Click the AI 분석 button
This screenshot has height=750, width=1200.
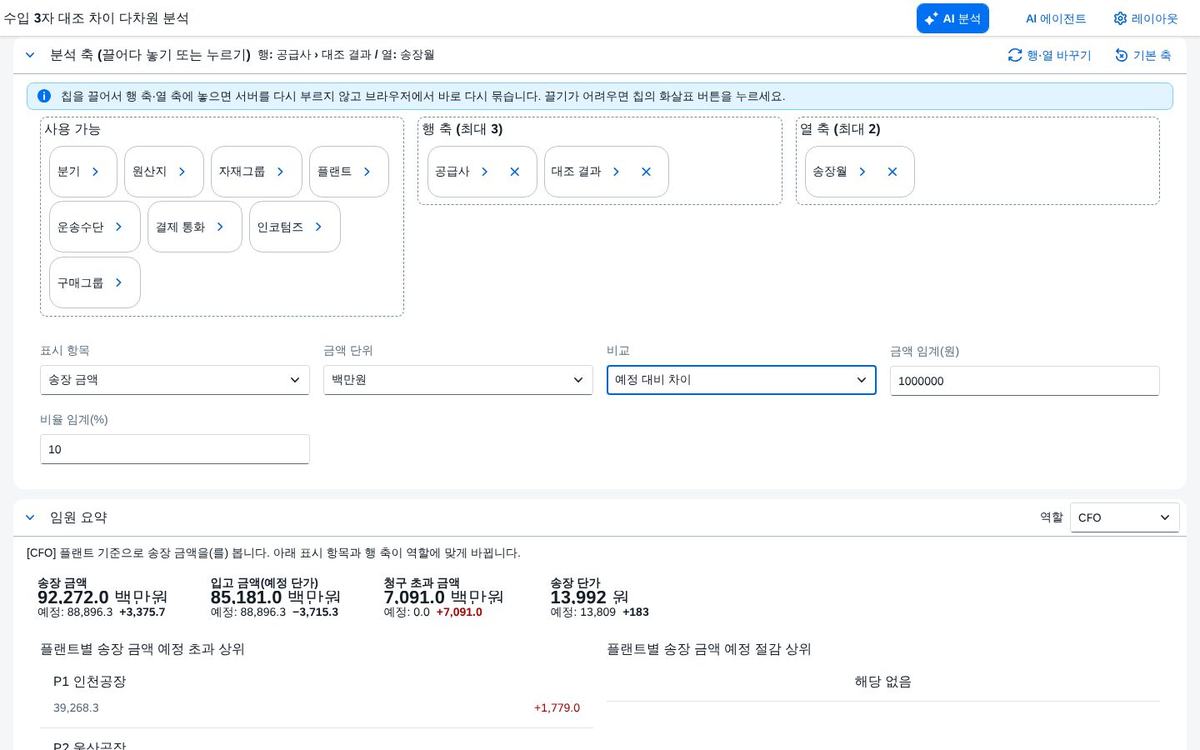tap(952, 18)
